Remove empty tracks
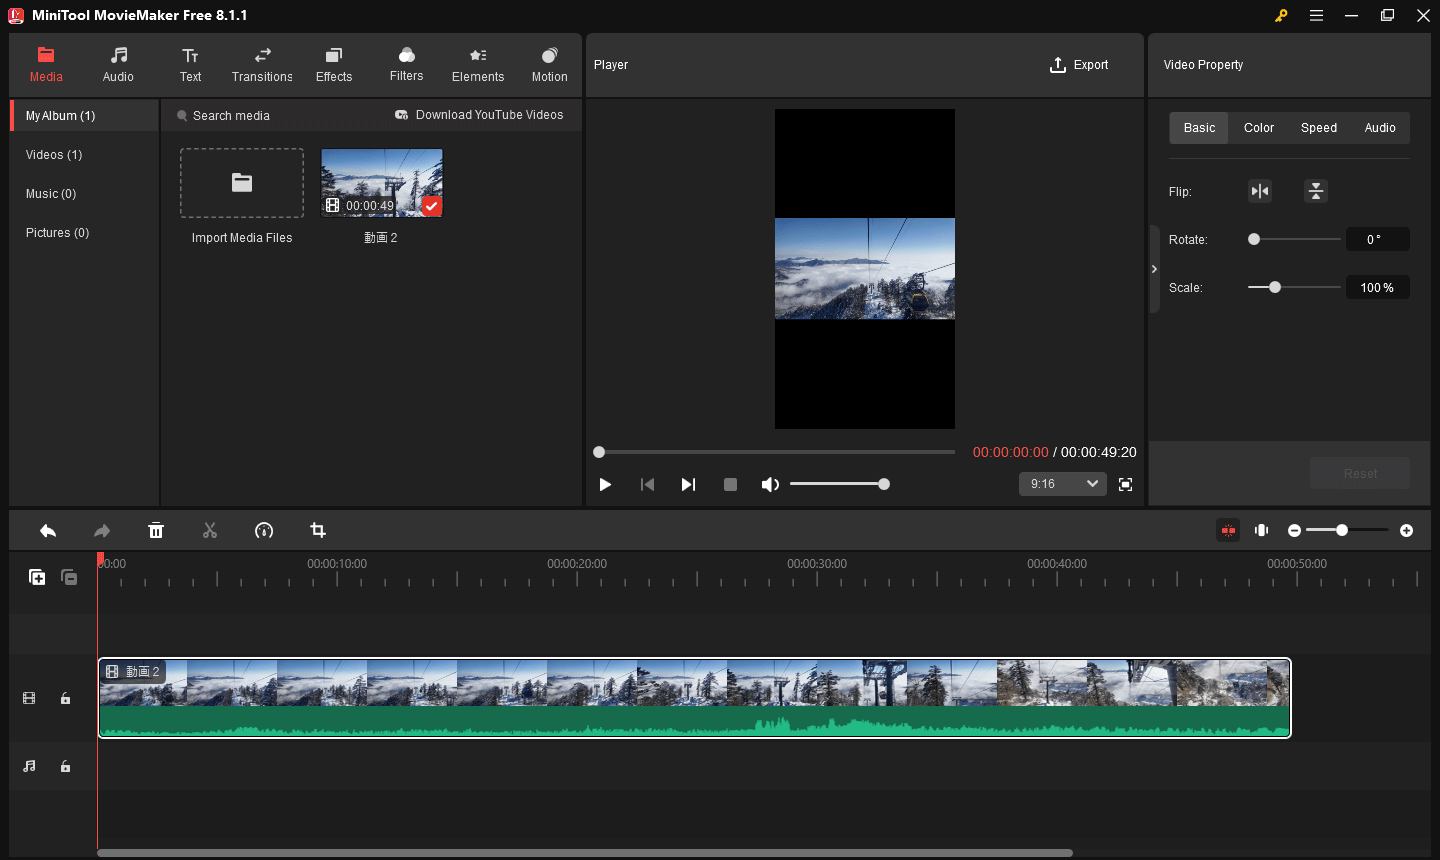 click(x=69, y=577)
